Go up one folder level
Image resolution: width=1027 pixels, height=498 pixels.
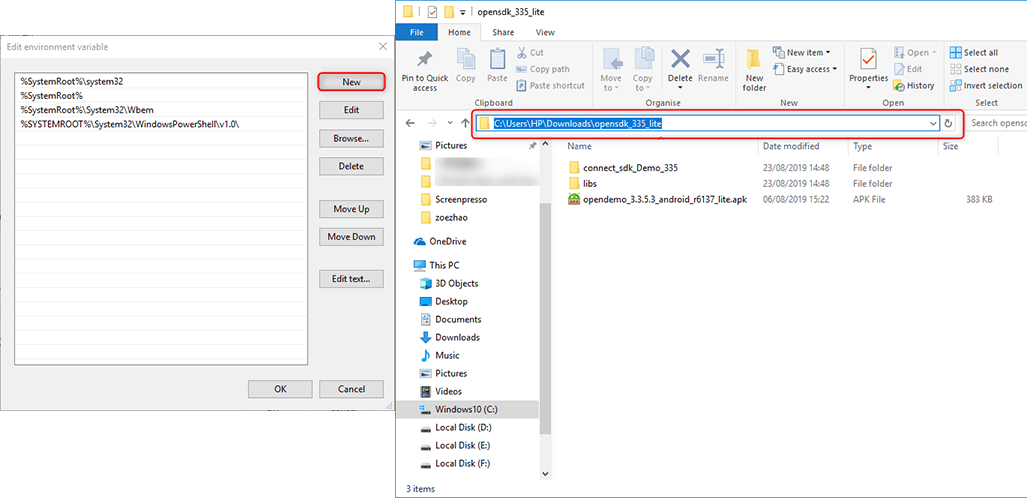(x=465, y=123)
